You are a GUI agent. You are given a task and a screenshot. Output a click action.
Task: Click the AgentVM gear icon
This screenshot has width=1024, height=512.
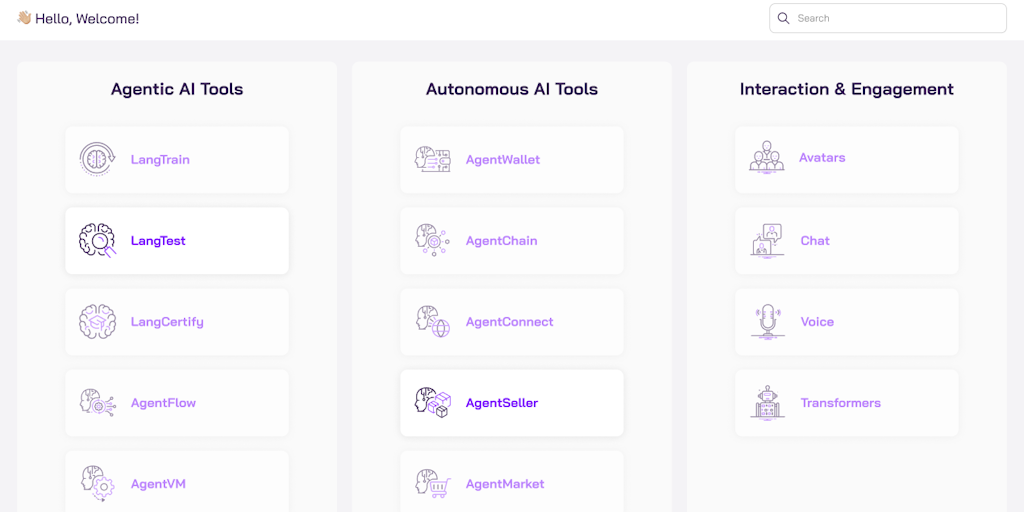98,484
